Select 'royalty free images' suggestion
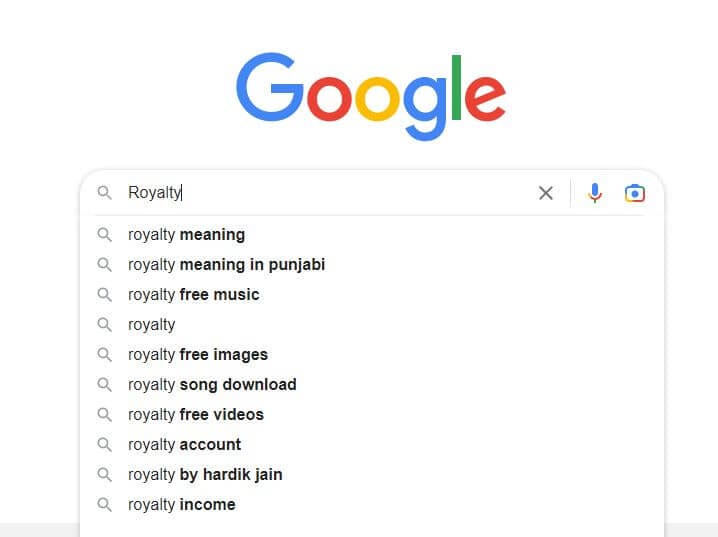718x537 pixels. (372, 354)
